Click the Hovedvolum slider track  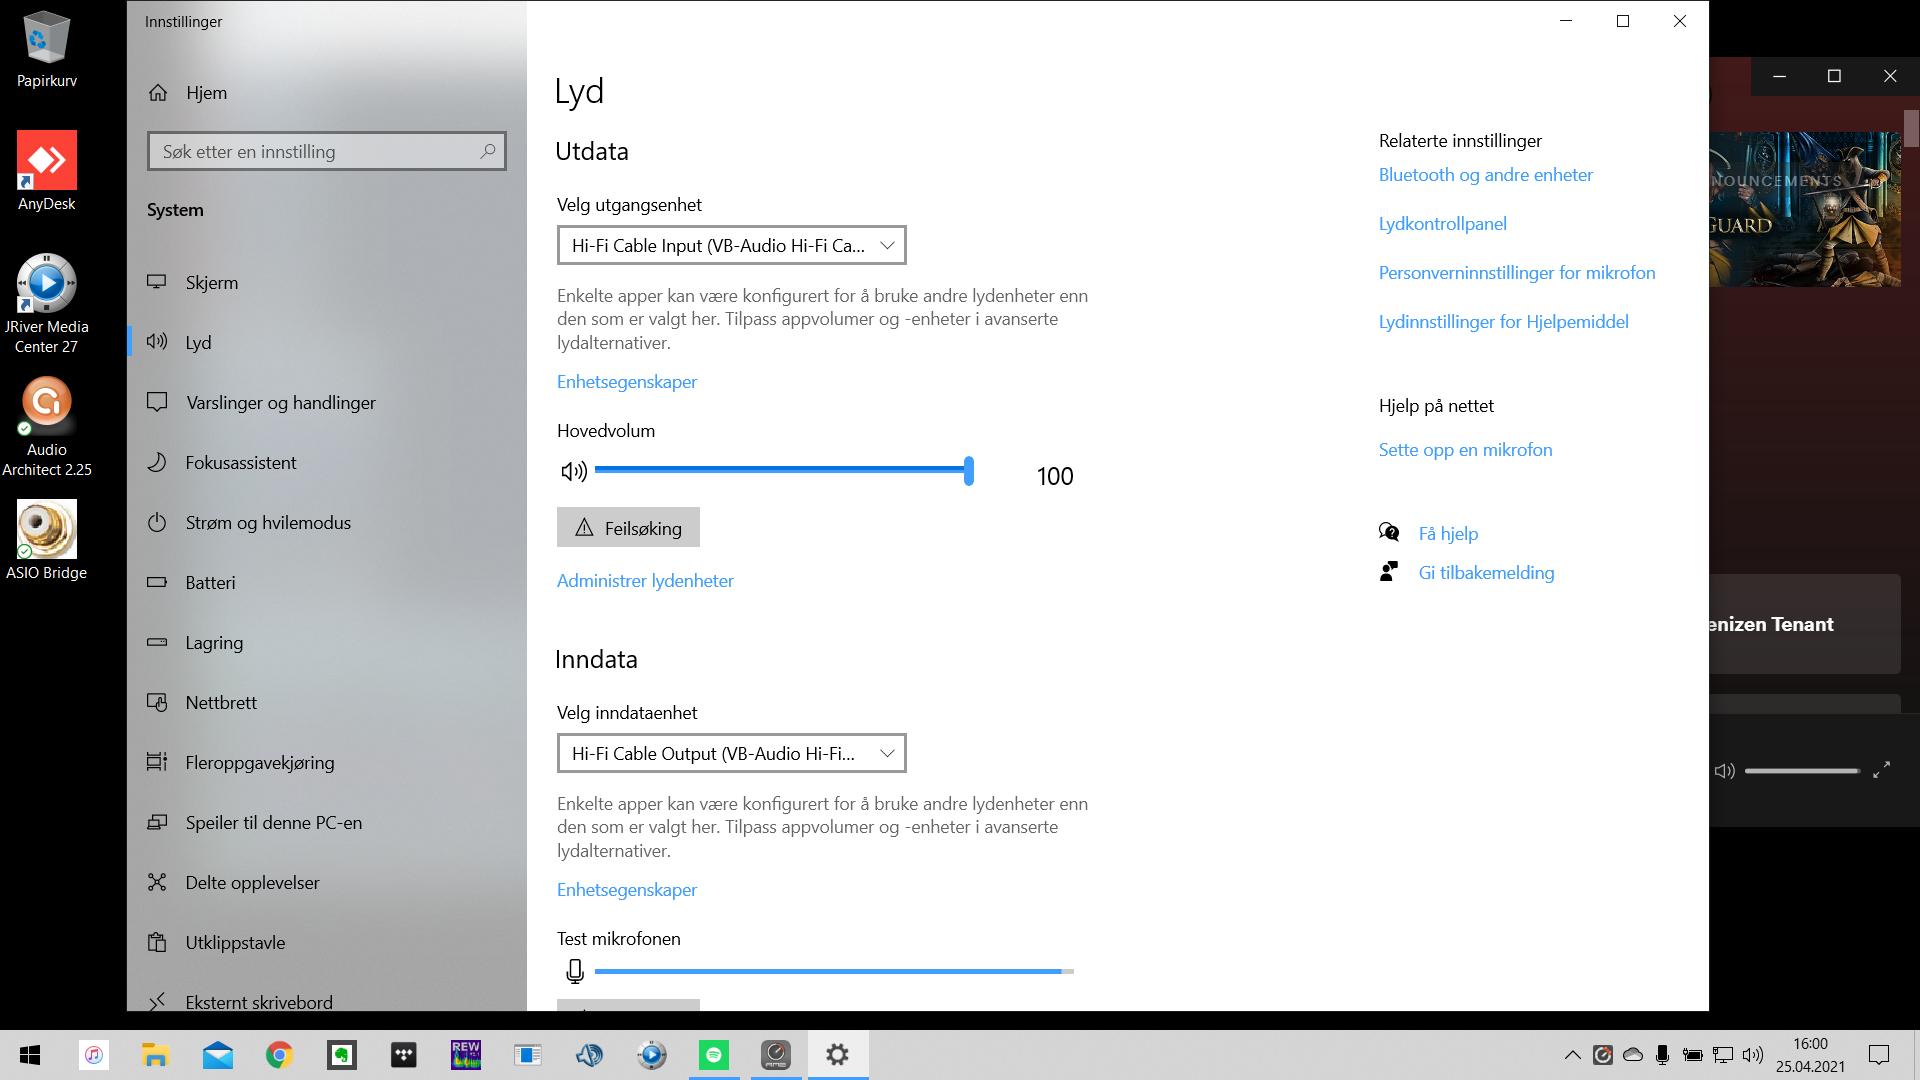coord(780,470)
